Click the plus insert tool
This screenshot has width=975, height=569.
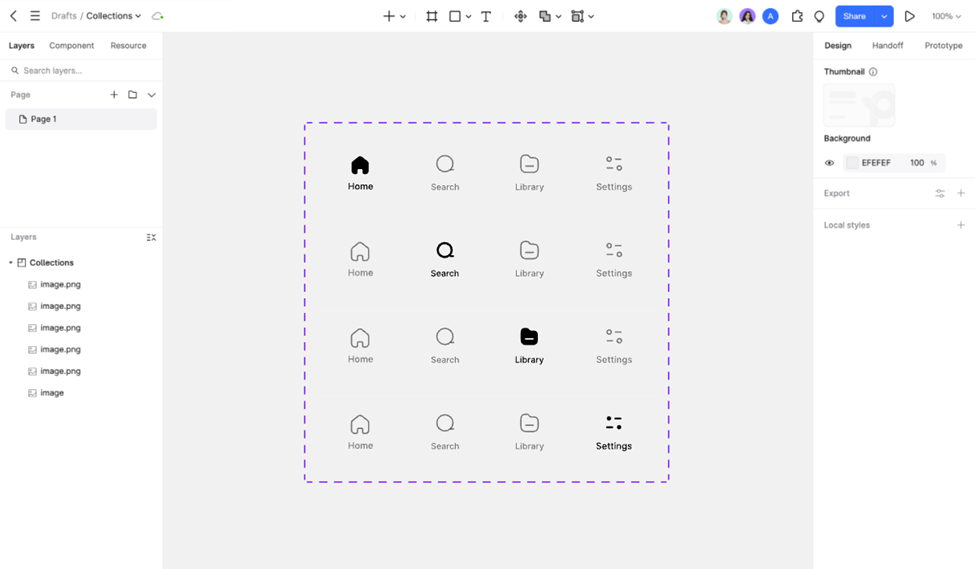389,16
